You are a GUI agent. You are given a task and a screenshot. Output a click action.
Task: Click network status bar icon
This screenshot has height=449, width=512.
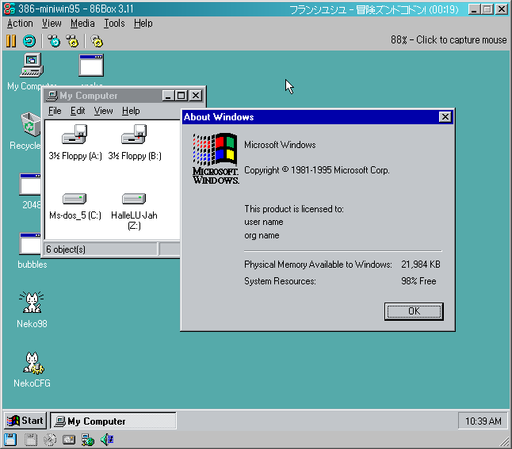(x=88, y=440)
